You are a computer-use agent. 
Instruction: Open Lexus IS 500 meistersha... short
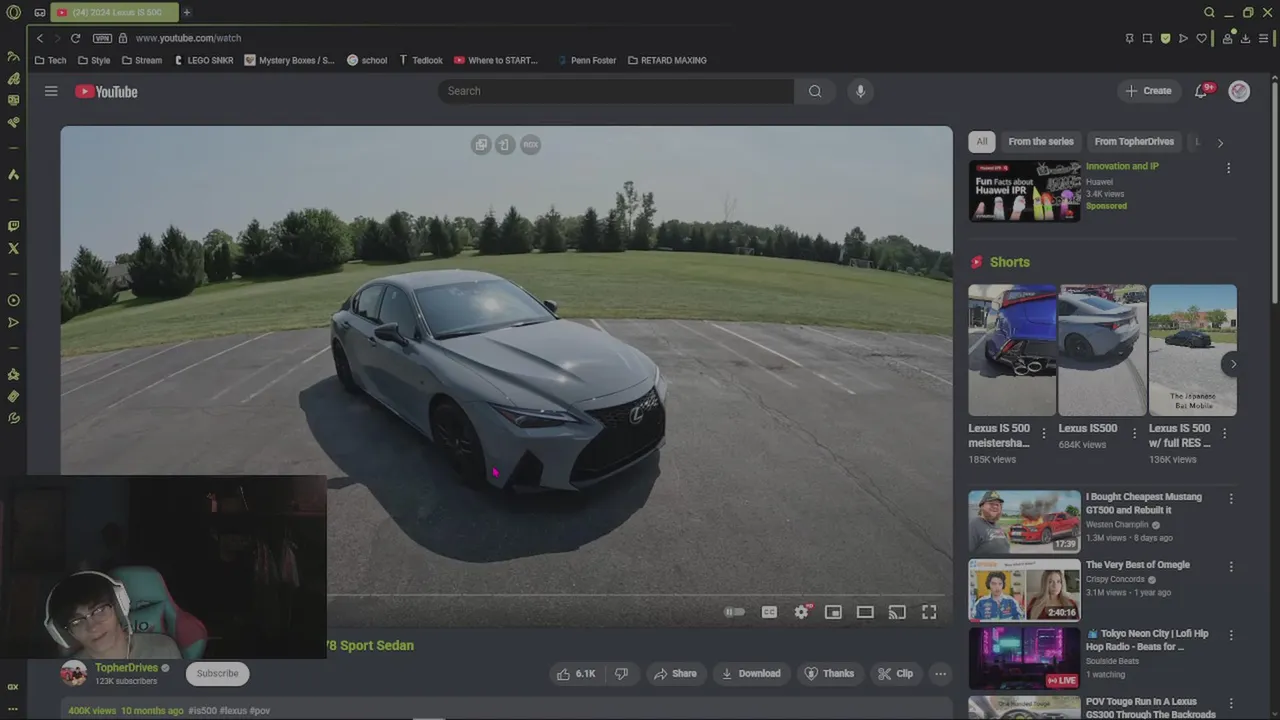pos(1012,350)
